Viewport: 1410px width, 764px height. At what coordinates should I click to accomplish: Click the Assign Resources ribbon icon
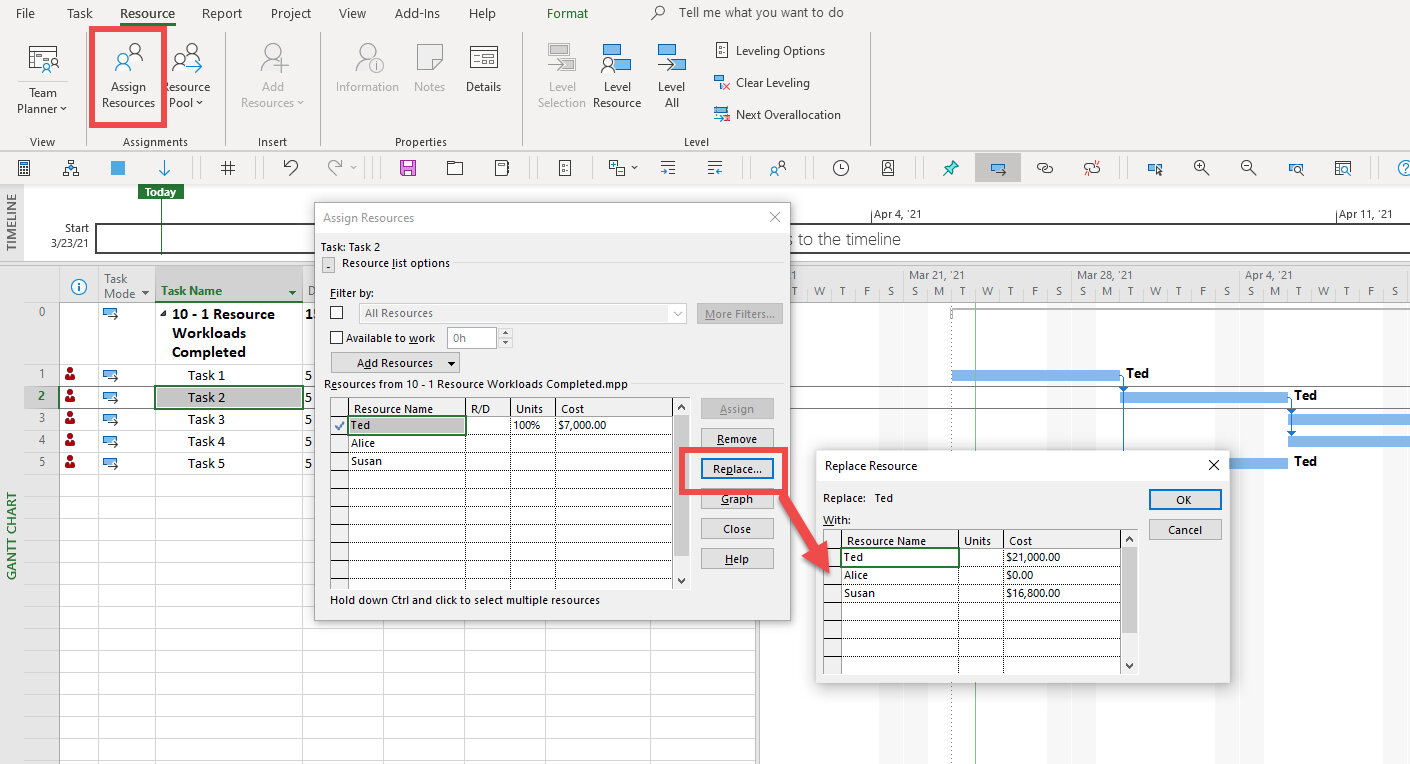[x=128, y=76]
